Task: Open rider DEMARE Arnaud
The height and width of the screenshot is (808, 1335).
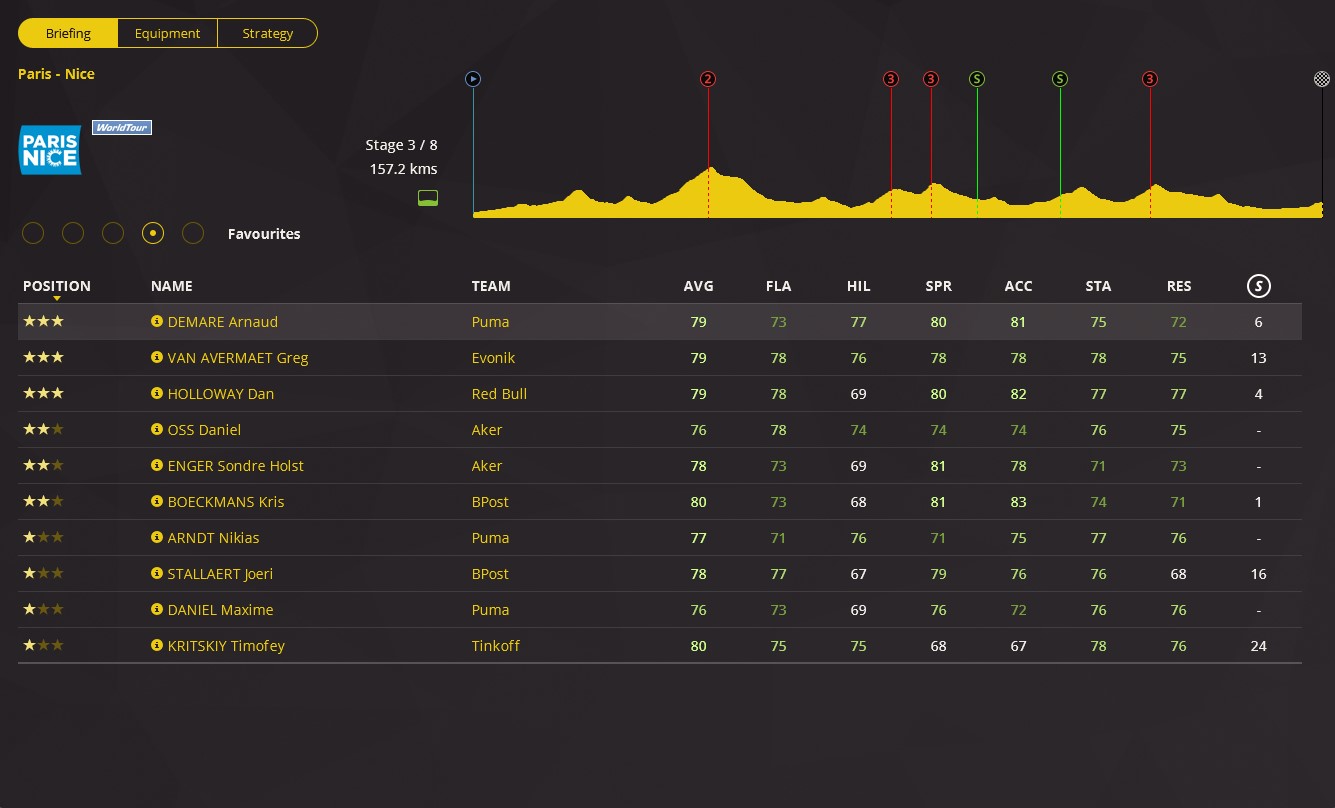Action: [x=223, y=322]
